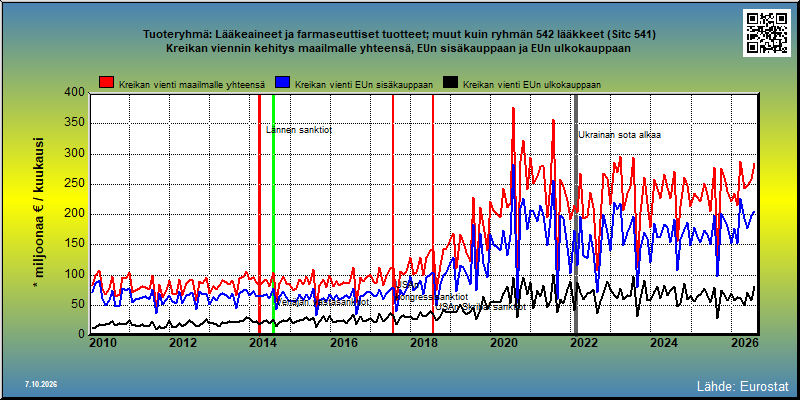Click the x-axis label 2016
The height and width of the screenshot is (400, 800).
(x=343, y=342)
